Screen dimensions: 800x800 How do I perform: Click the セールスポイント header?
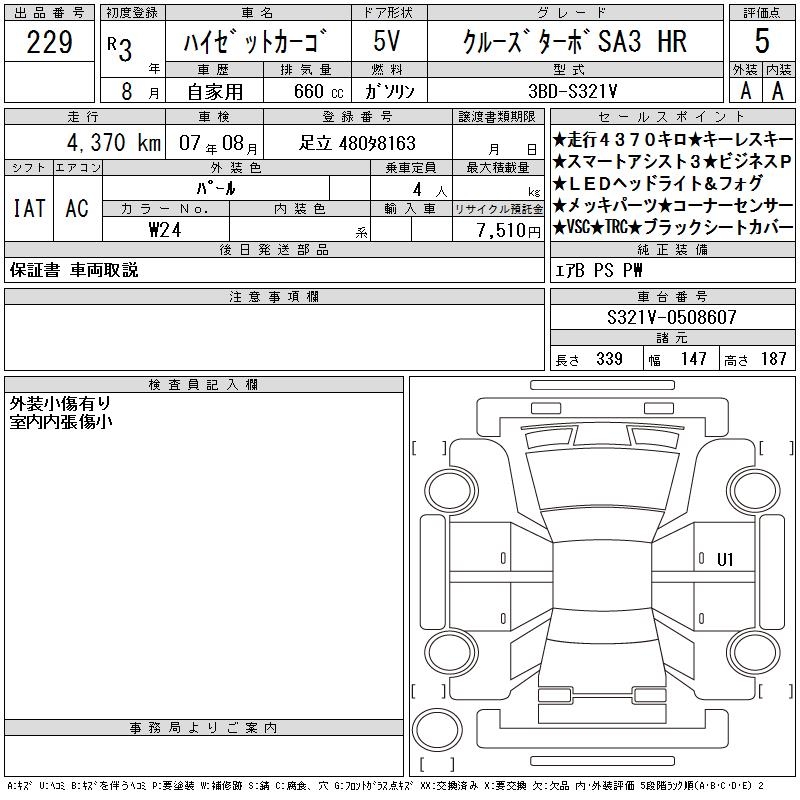(x=672, y=117)
